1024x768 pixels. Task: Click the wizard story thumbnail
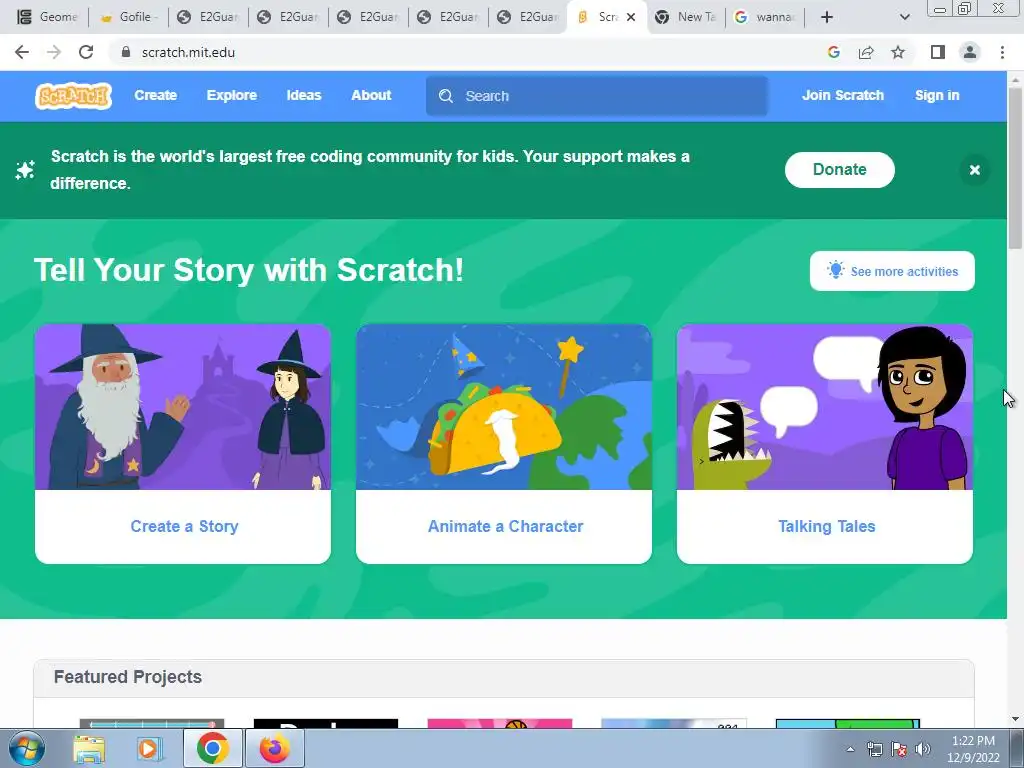183,407
